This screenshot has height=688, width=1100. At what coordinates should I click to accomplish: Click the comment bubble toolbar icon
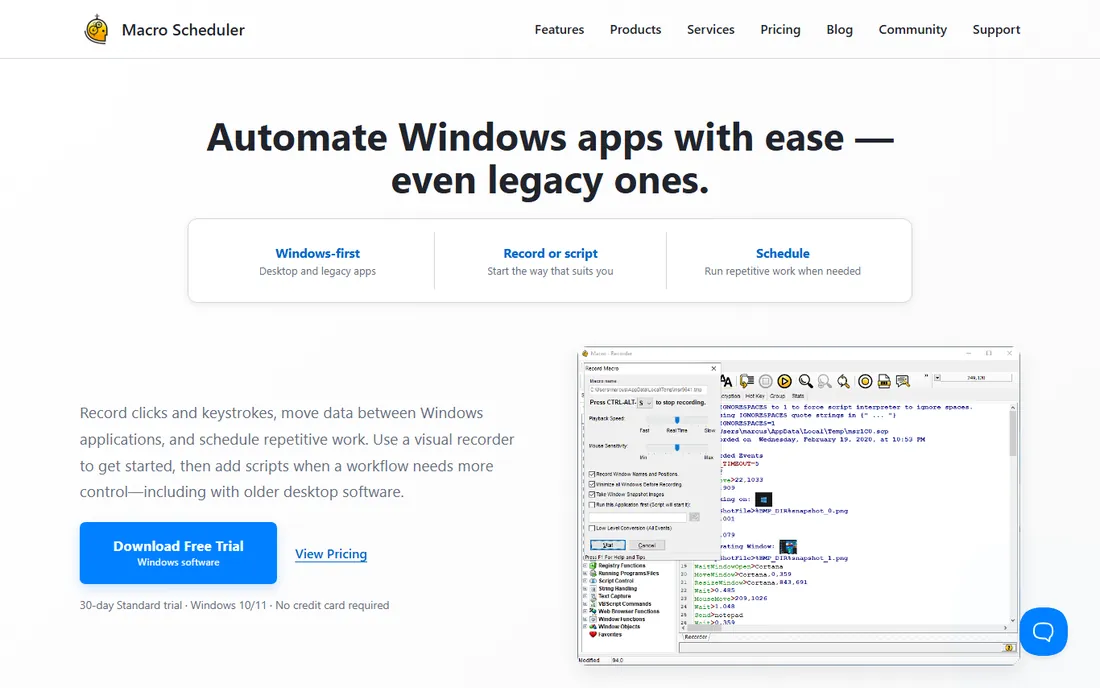click(x=903, y=382)
